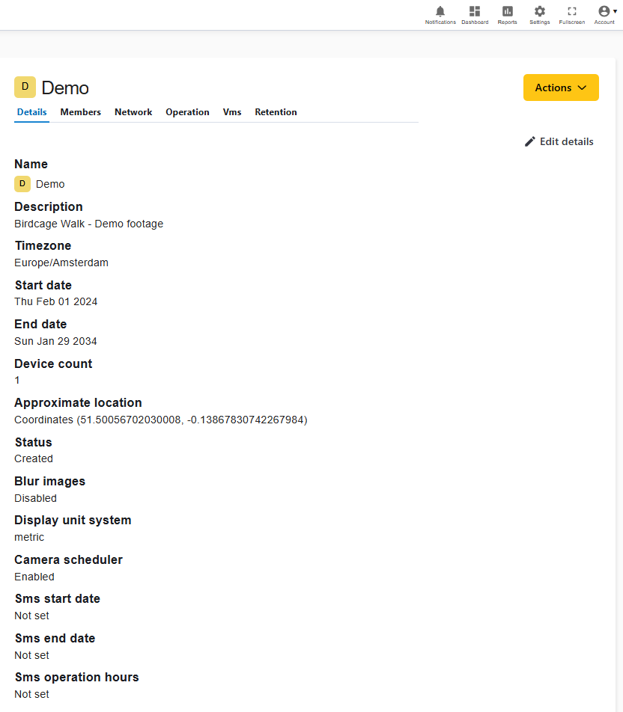Open the Account profile icon
623x712 pixels.
tap(603, 11)
